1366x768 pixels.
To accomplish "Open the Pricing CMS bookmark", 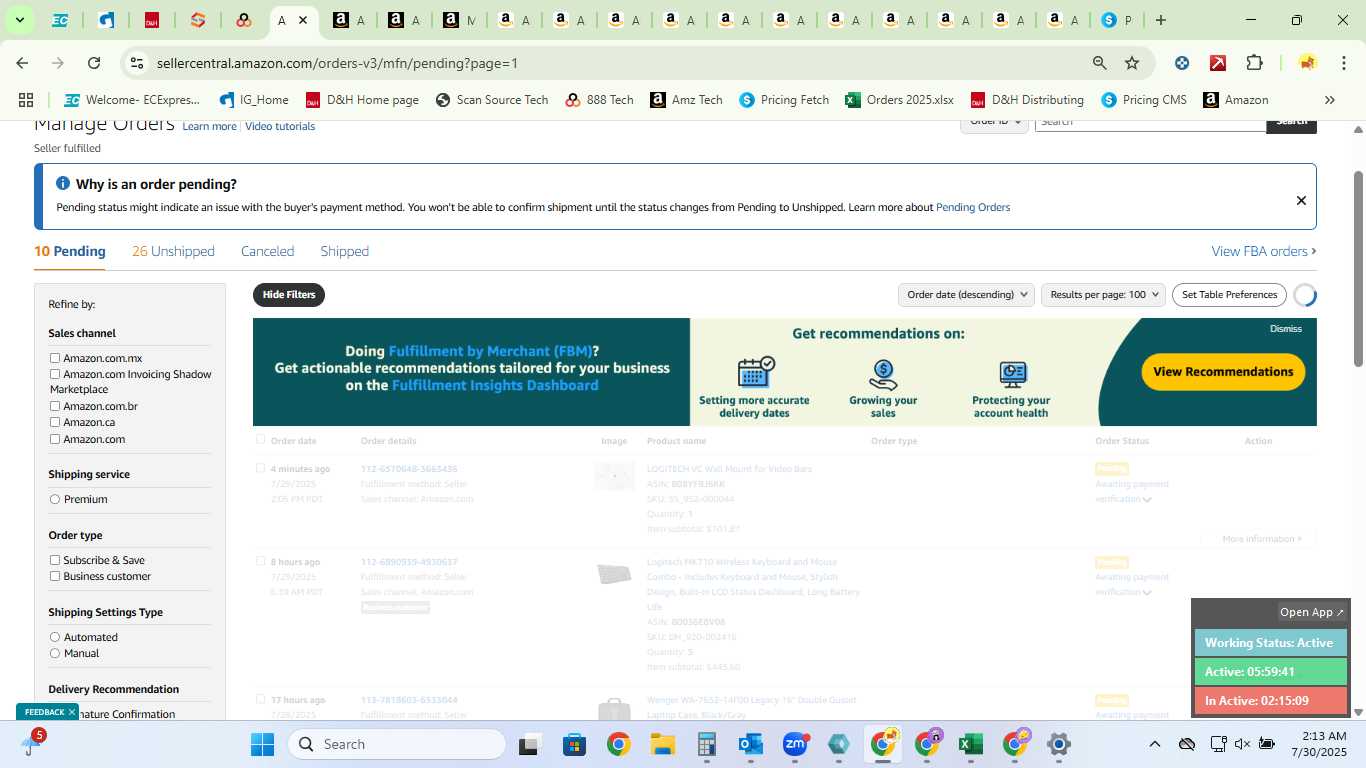I will click(1144, 100).
